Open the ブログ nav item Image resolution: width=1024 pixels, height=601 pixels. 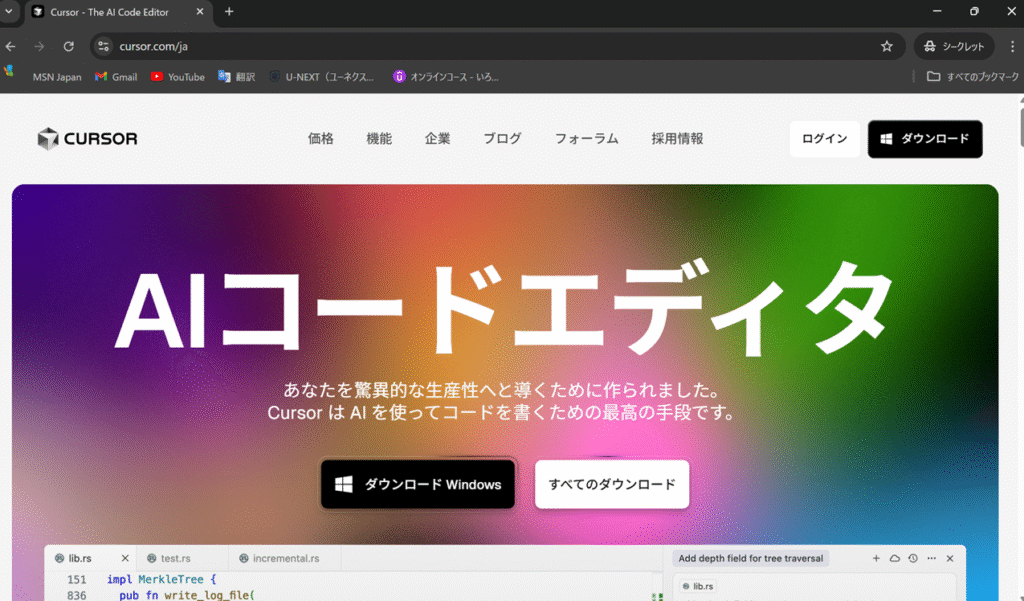(x=502, y=138)
